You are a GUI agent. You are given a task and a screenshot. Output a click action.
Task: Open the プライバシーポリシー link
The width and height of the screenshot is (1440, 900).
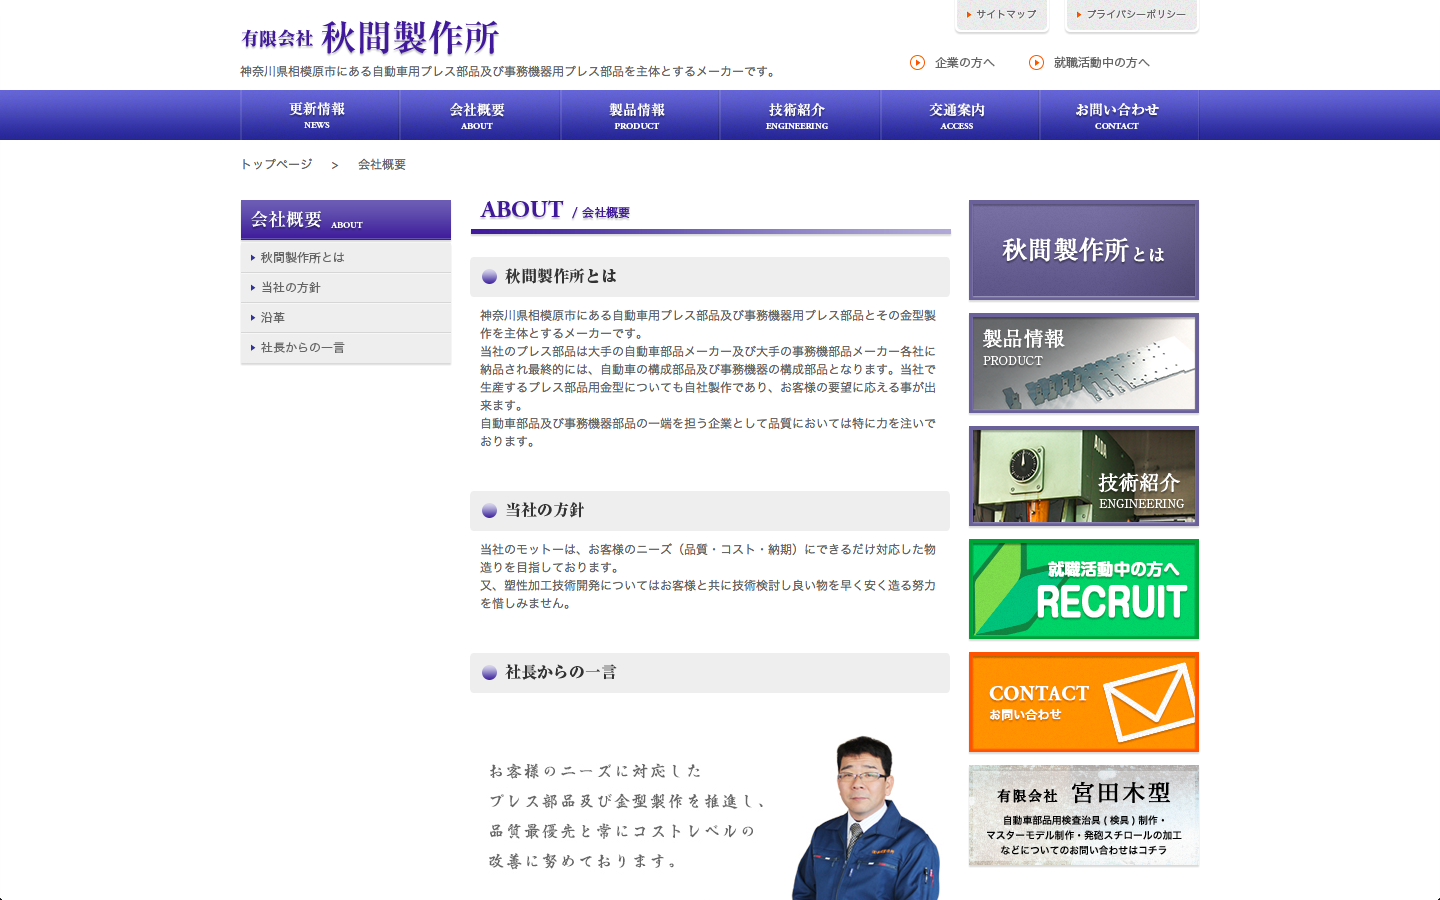[x=1132, y=14]
